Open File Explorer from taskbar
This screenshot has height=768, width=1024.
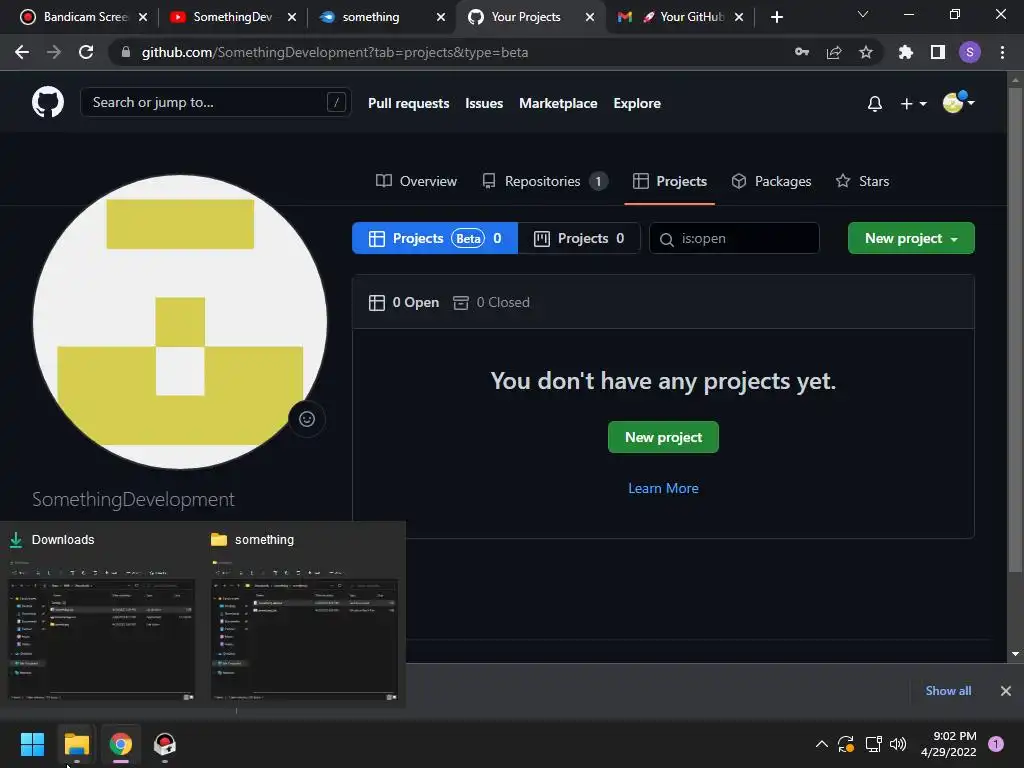click(76, 744)
